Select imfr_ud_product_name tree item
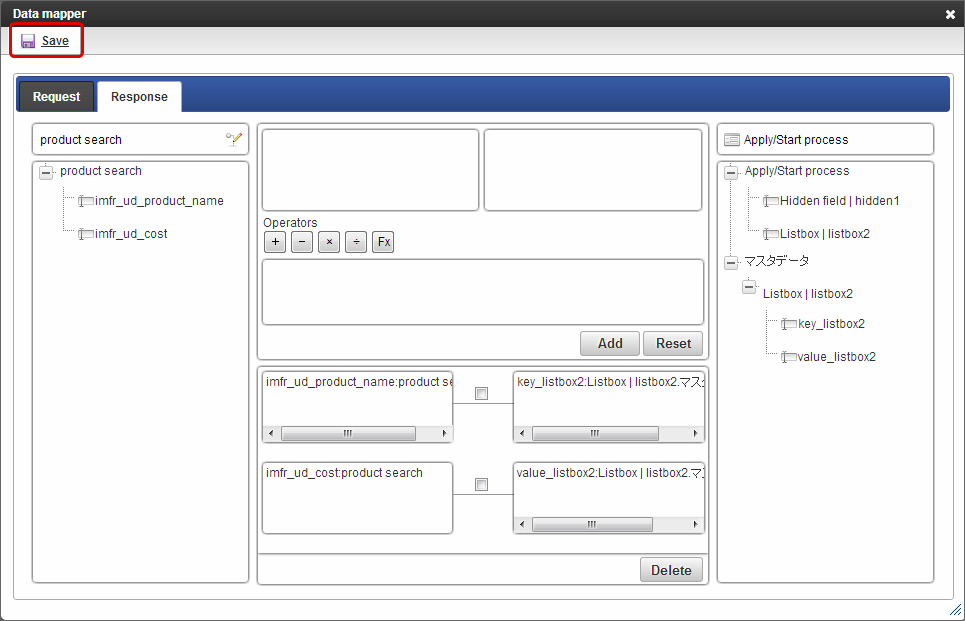Viewport: 965px width, 621px height. coord(159,201)
